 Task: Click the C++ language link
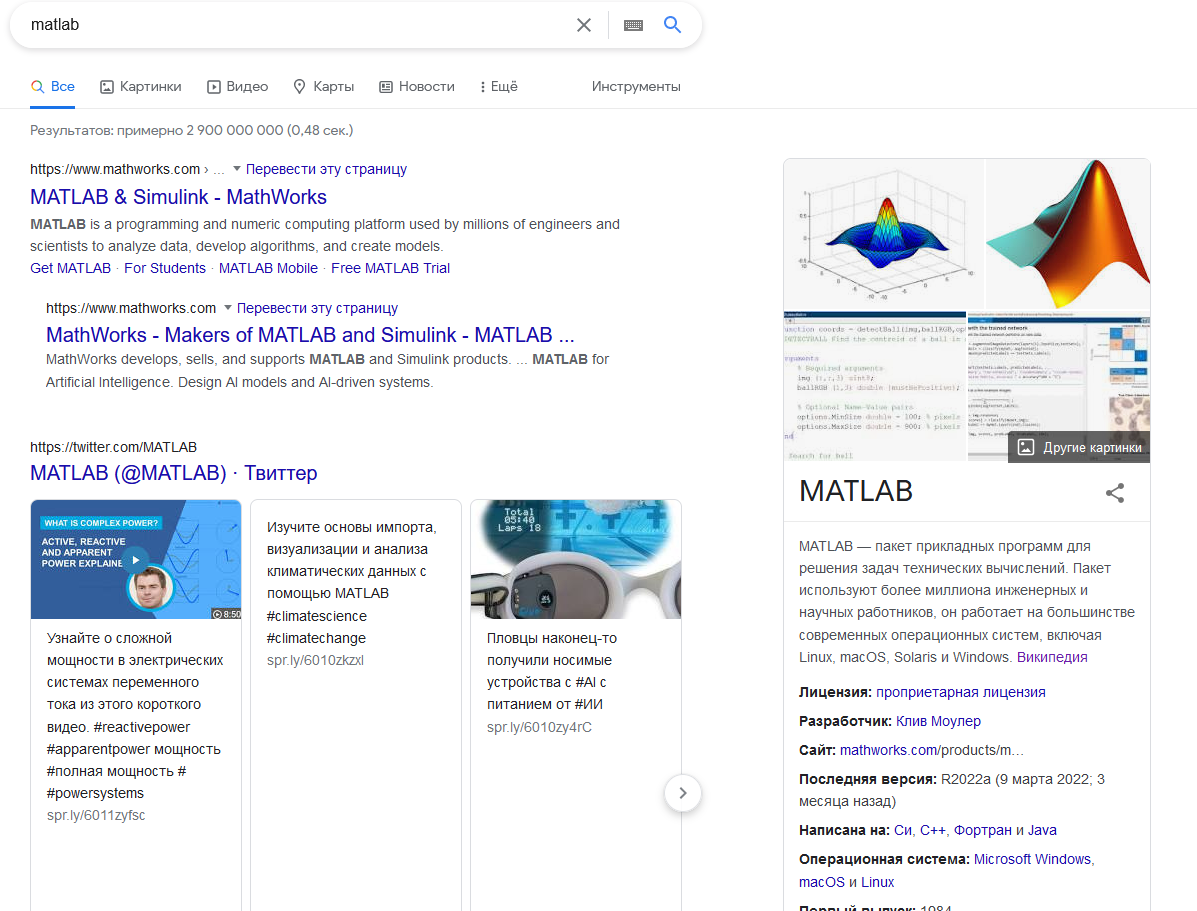(x=932, y=831)
